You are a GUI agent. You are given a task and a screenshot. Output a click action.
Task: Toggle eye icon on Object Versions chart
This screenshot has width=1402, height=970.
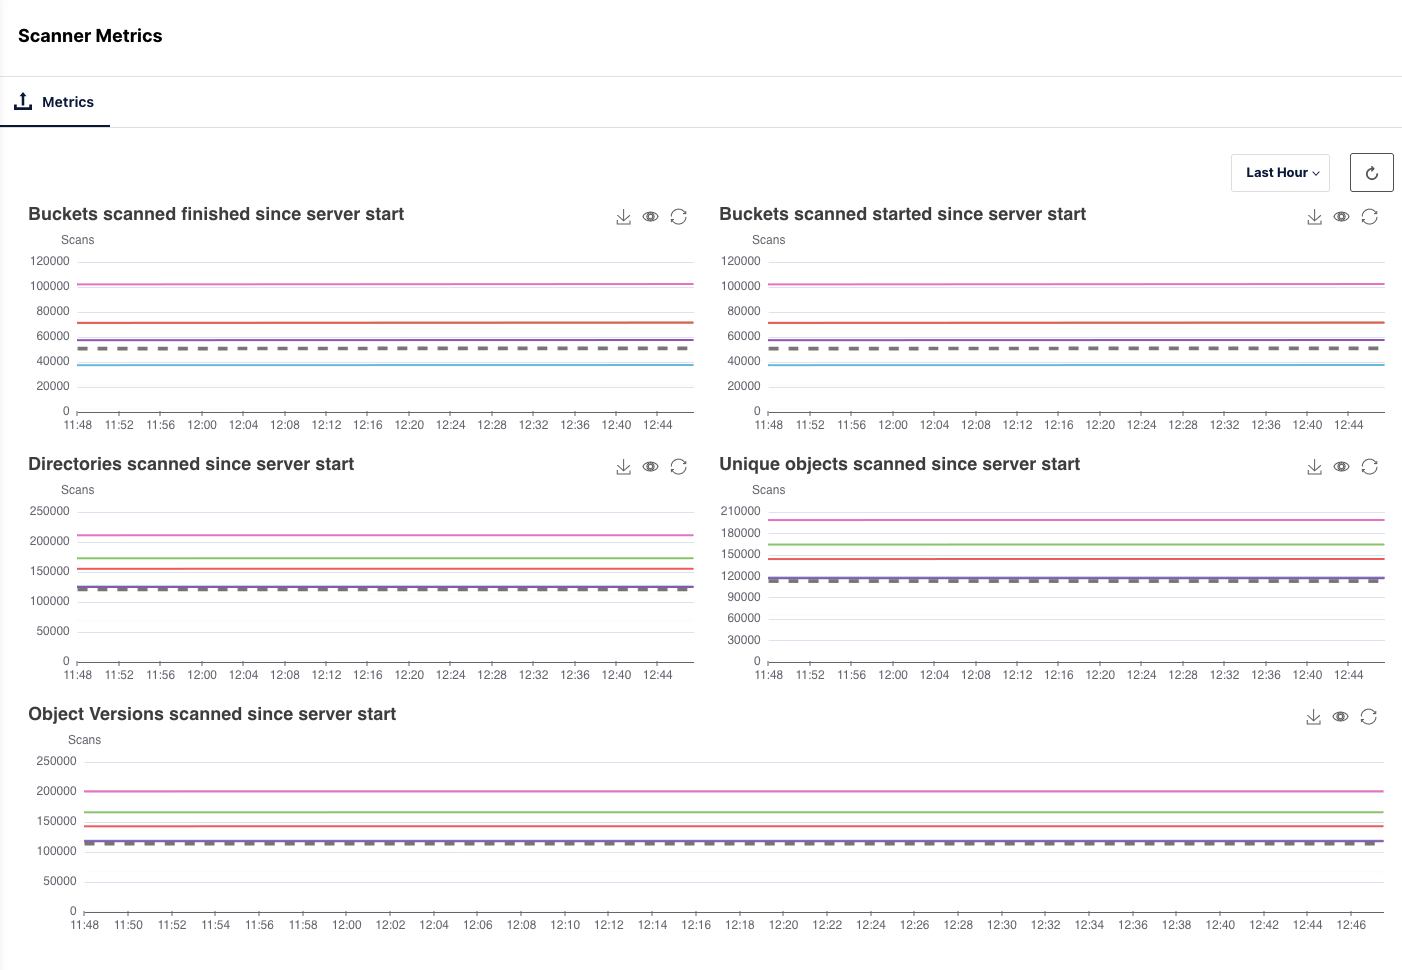point(1340,717)
